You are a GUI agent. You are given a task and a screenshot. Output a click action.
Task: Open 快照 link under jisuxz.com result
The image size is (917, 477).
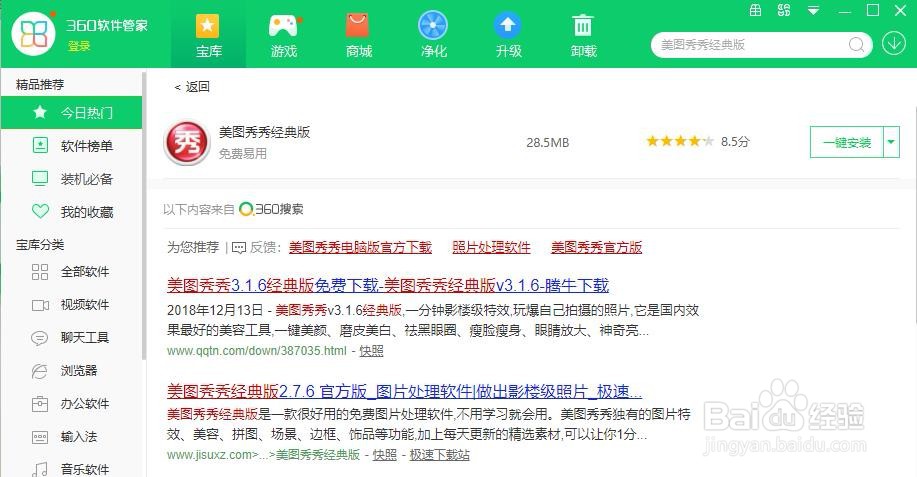[384, 455]
